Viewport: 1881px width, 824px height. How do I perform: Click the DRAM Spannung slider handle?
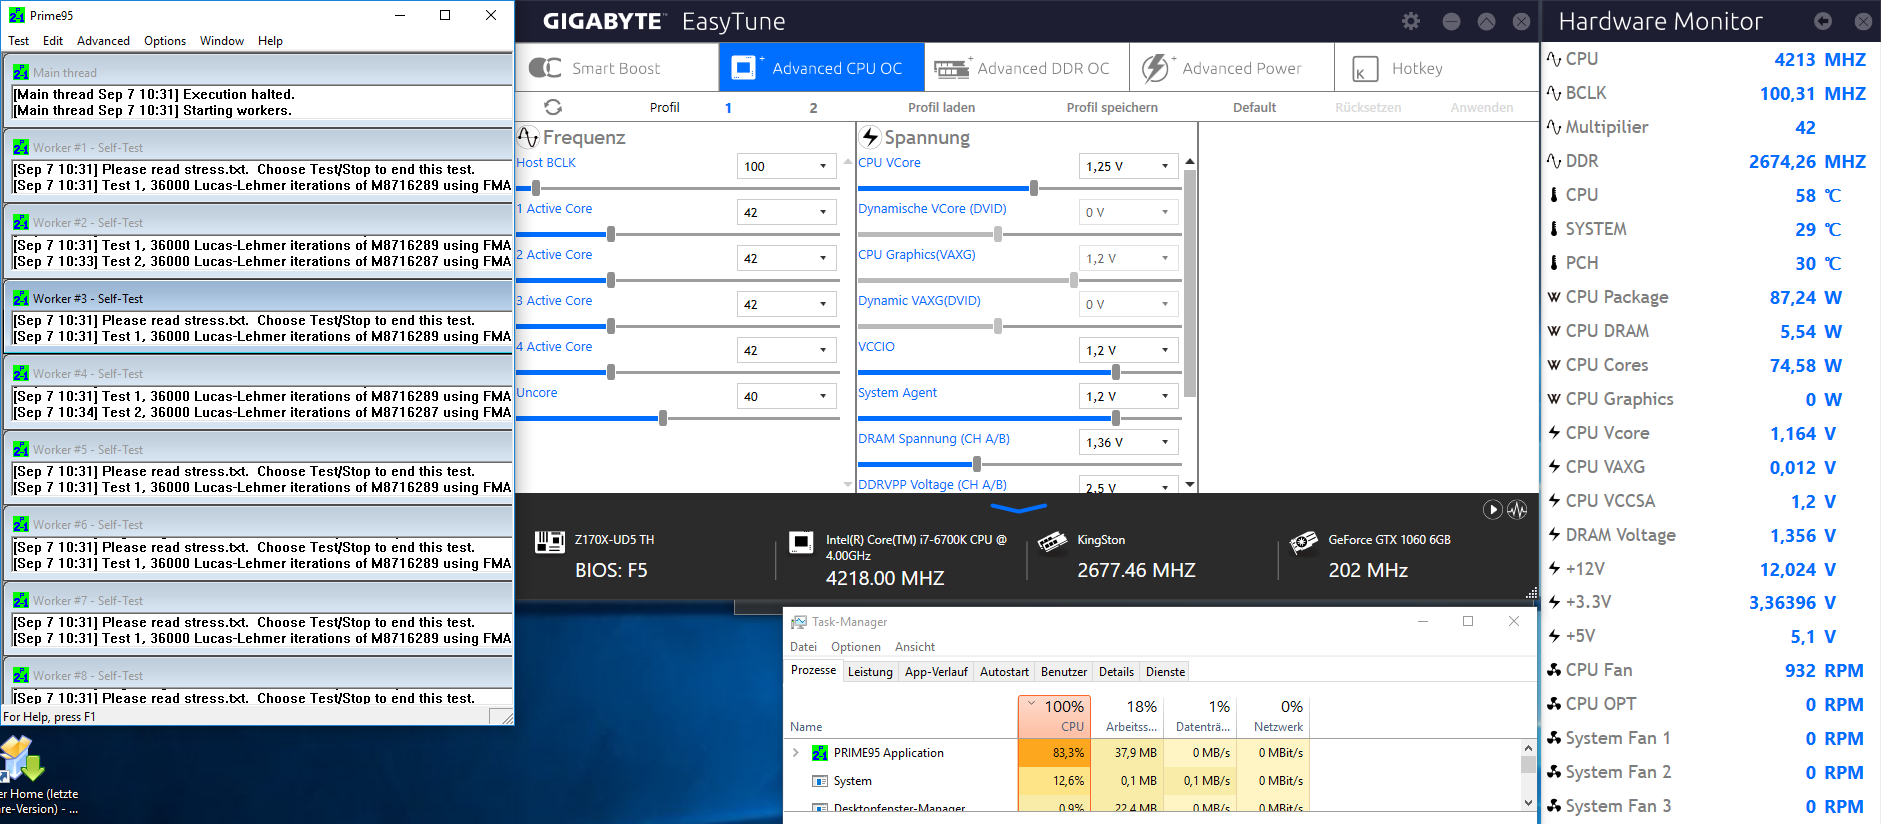(x=977, y=464)
